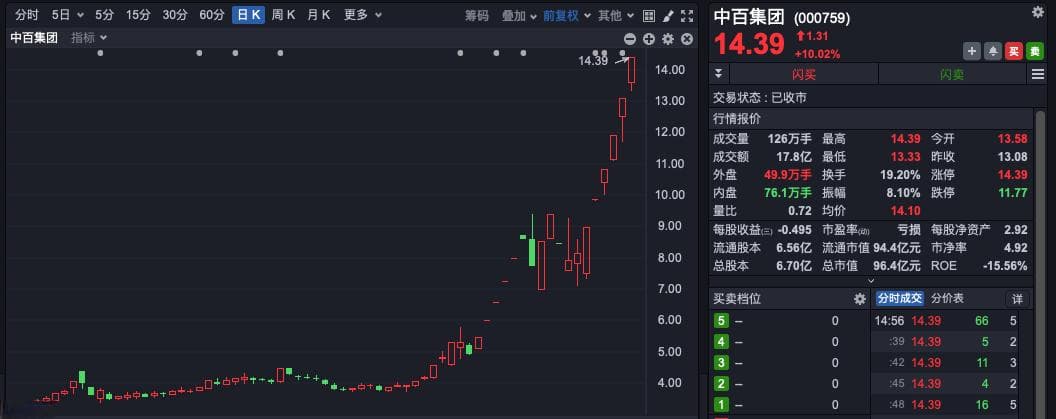
Task: Select the drawing brush tool
Action: tap(667, 15)
